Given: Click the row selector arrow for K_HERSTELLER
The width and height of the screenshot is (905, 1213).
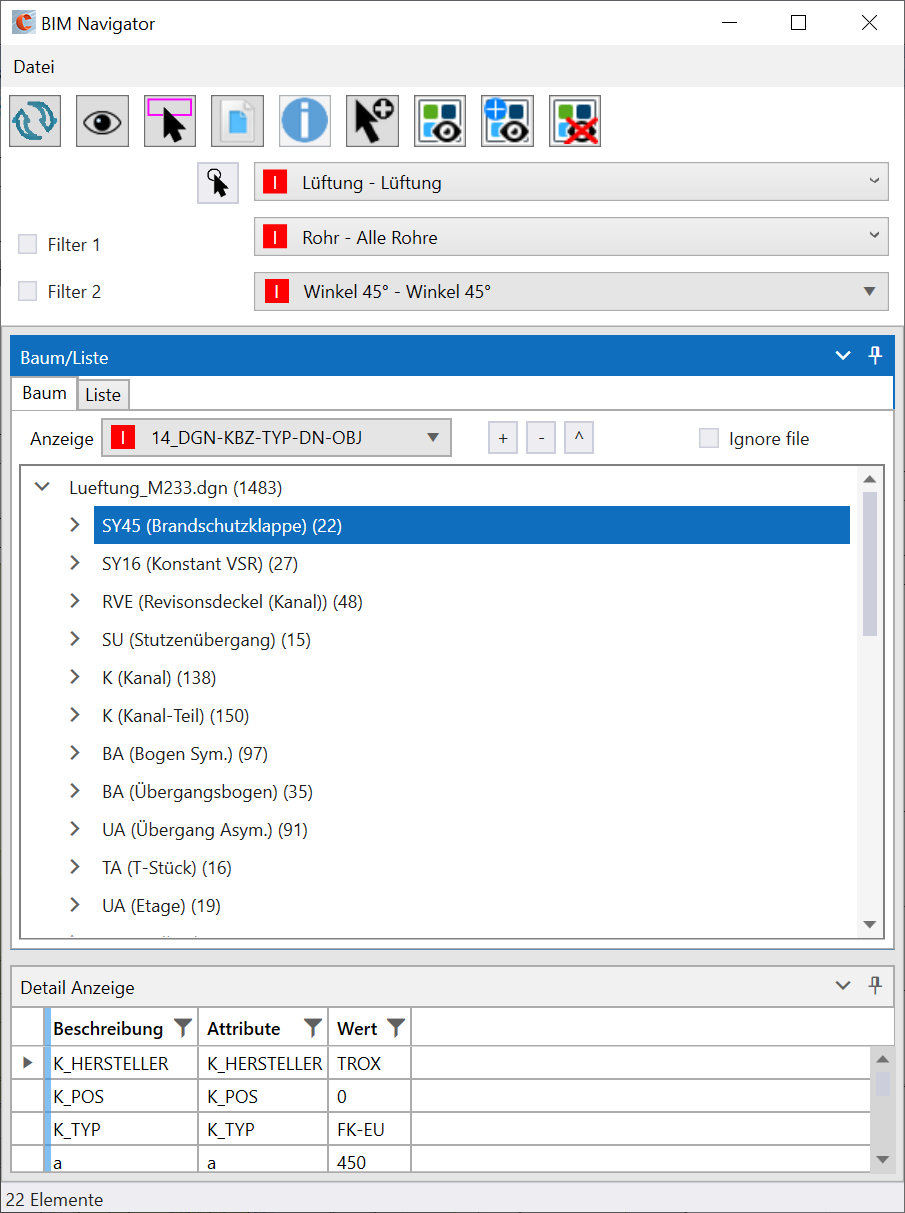Looking at the screenshot, I should pos(28,1064).
